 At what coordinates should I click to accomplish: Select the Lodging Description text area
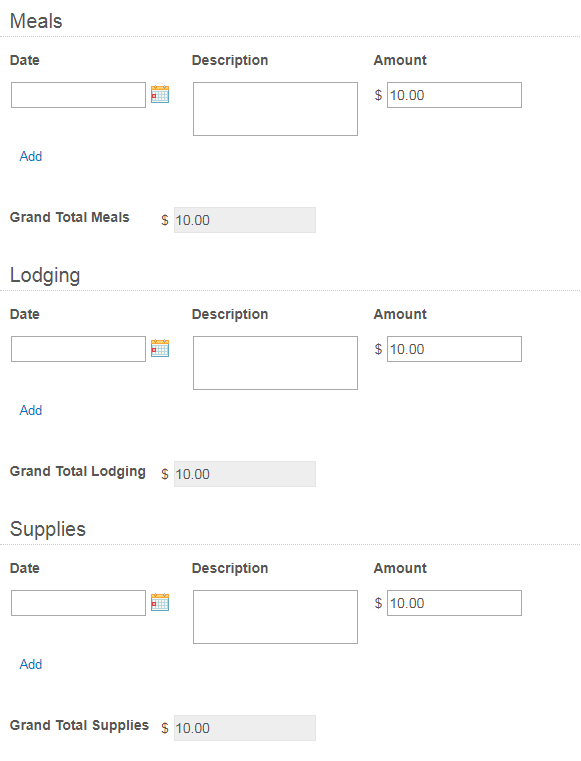pyautogui.click(x=275, y=363)
